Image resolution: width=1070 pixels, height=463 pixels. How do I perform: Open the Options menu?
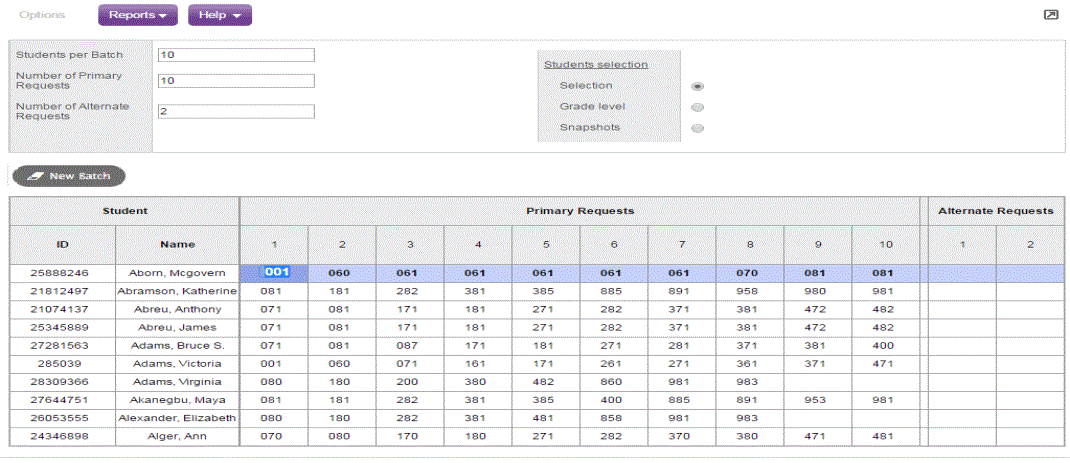click(x=46, y=15)
